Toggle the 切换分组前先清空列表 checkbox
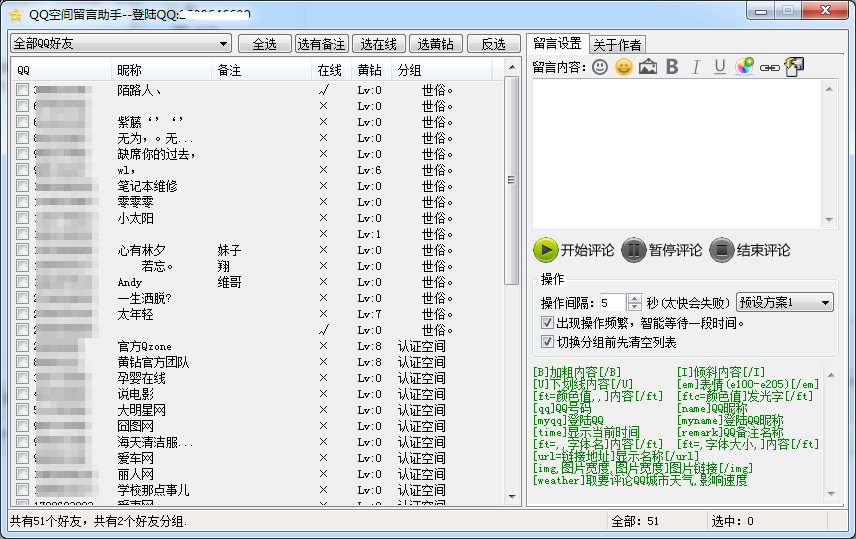 pos(547,342)
